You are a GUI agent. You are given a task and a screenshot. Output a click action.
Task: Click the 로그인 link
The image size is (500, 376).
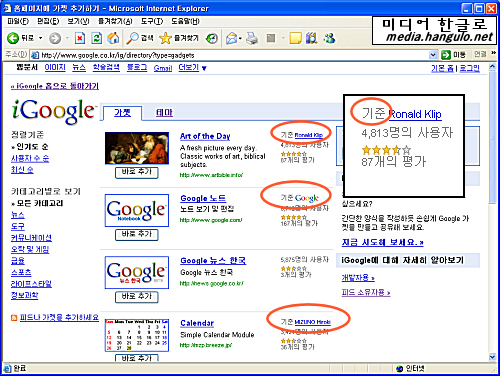469,68
